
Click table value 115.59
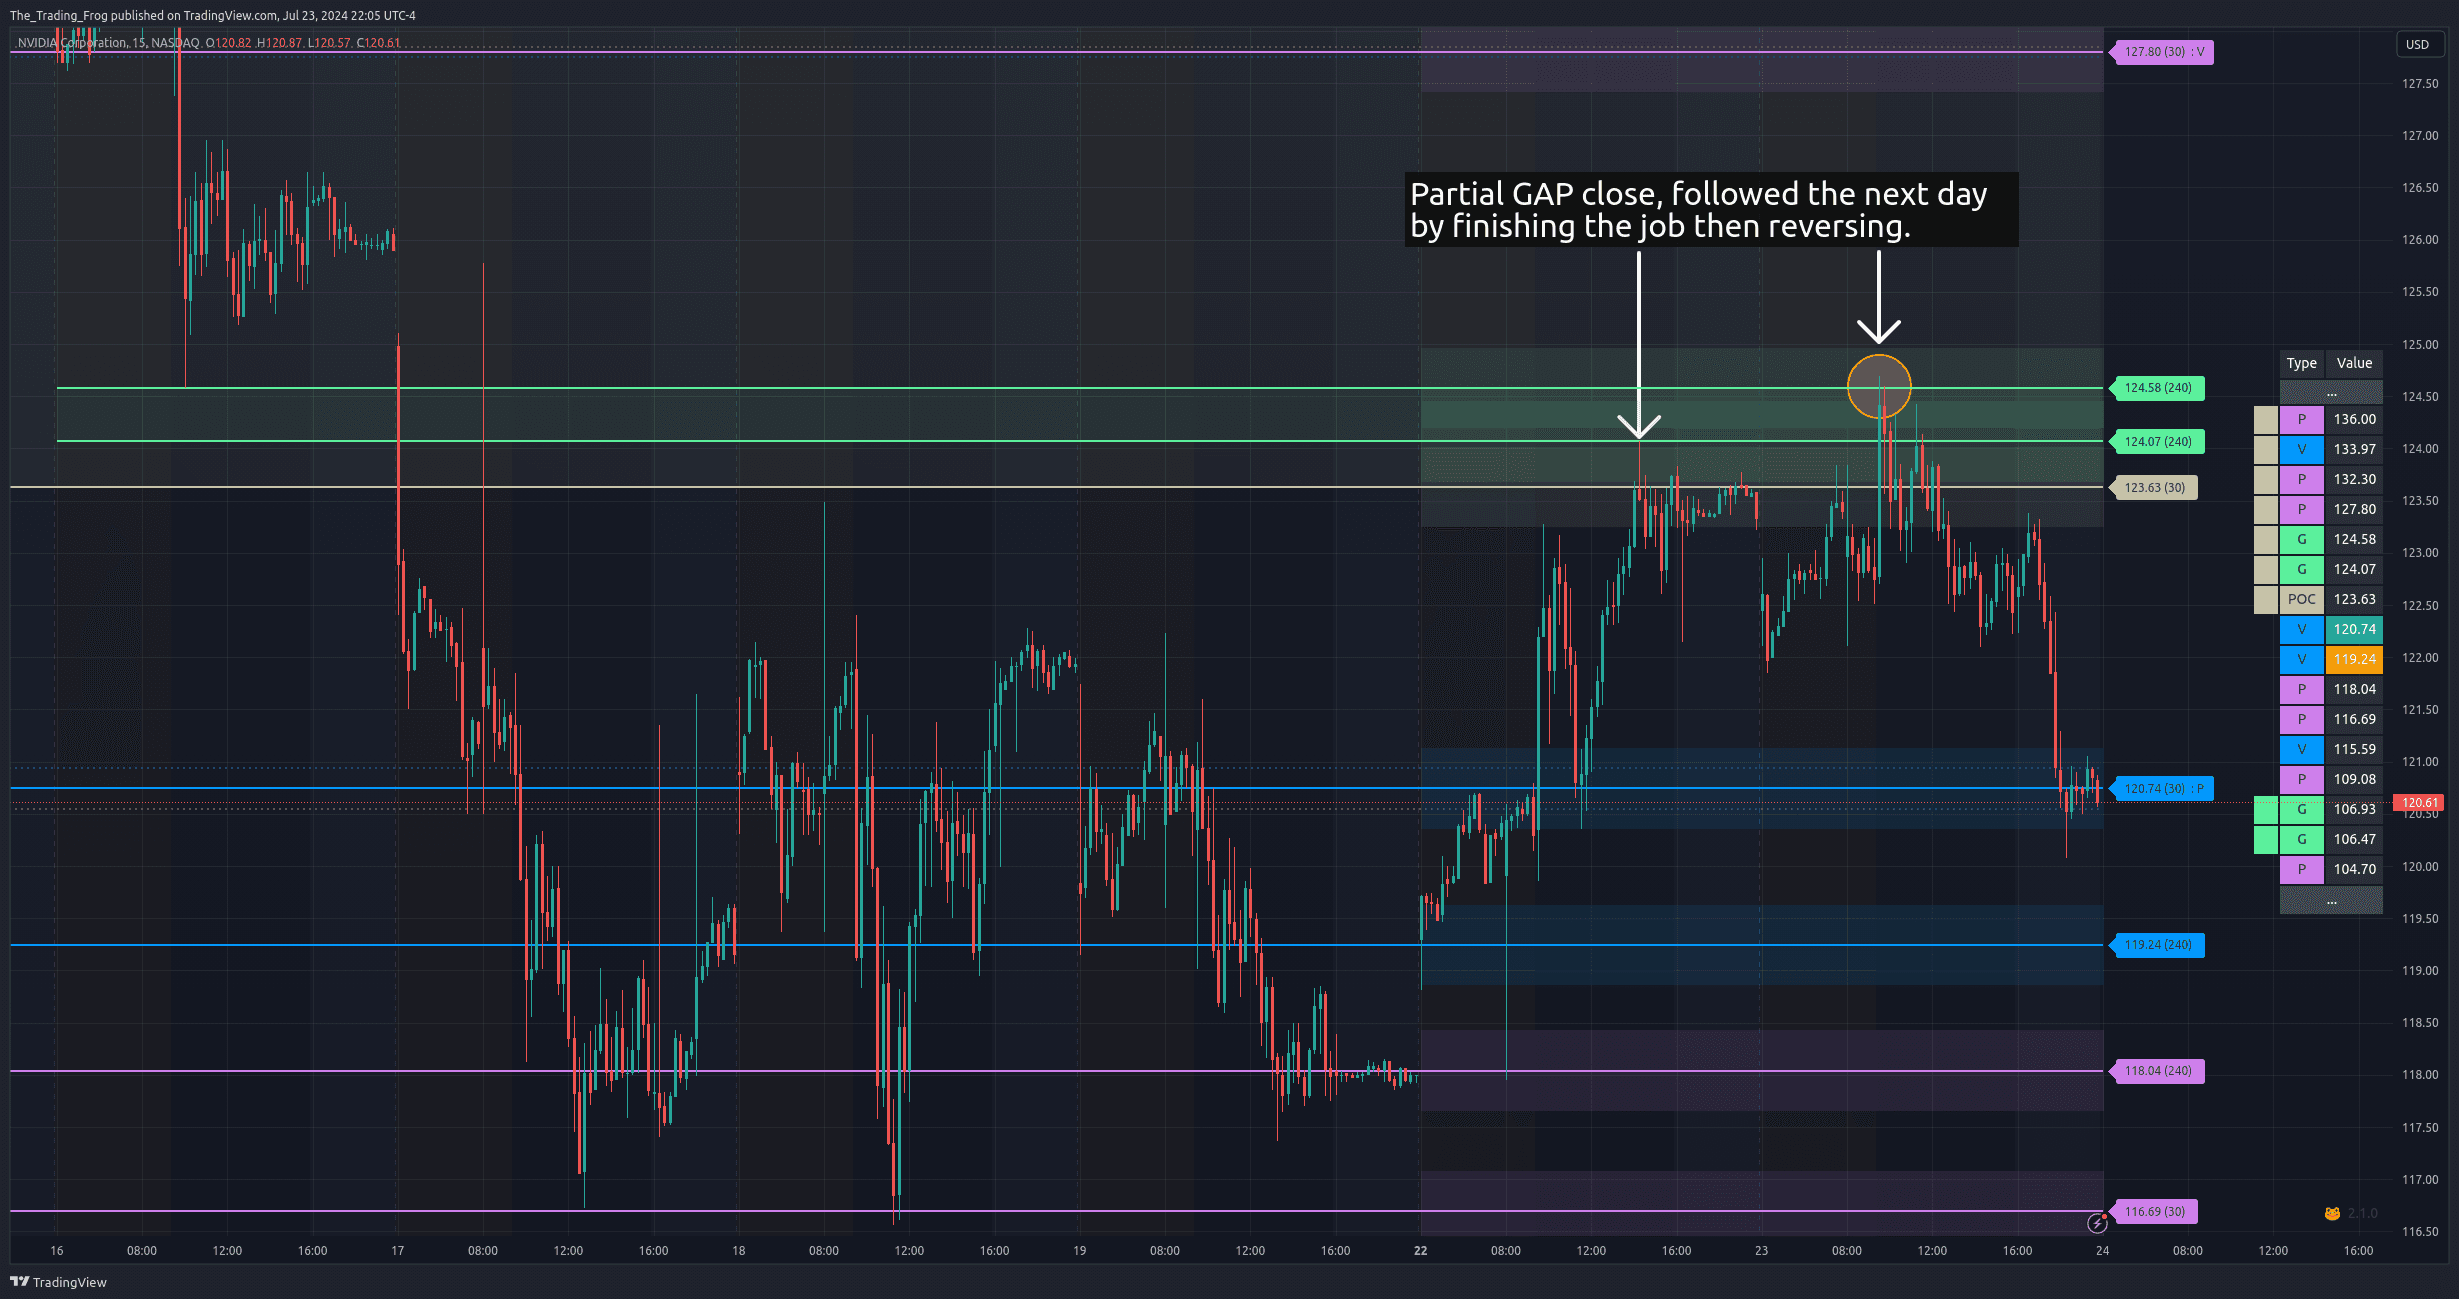2354,750
